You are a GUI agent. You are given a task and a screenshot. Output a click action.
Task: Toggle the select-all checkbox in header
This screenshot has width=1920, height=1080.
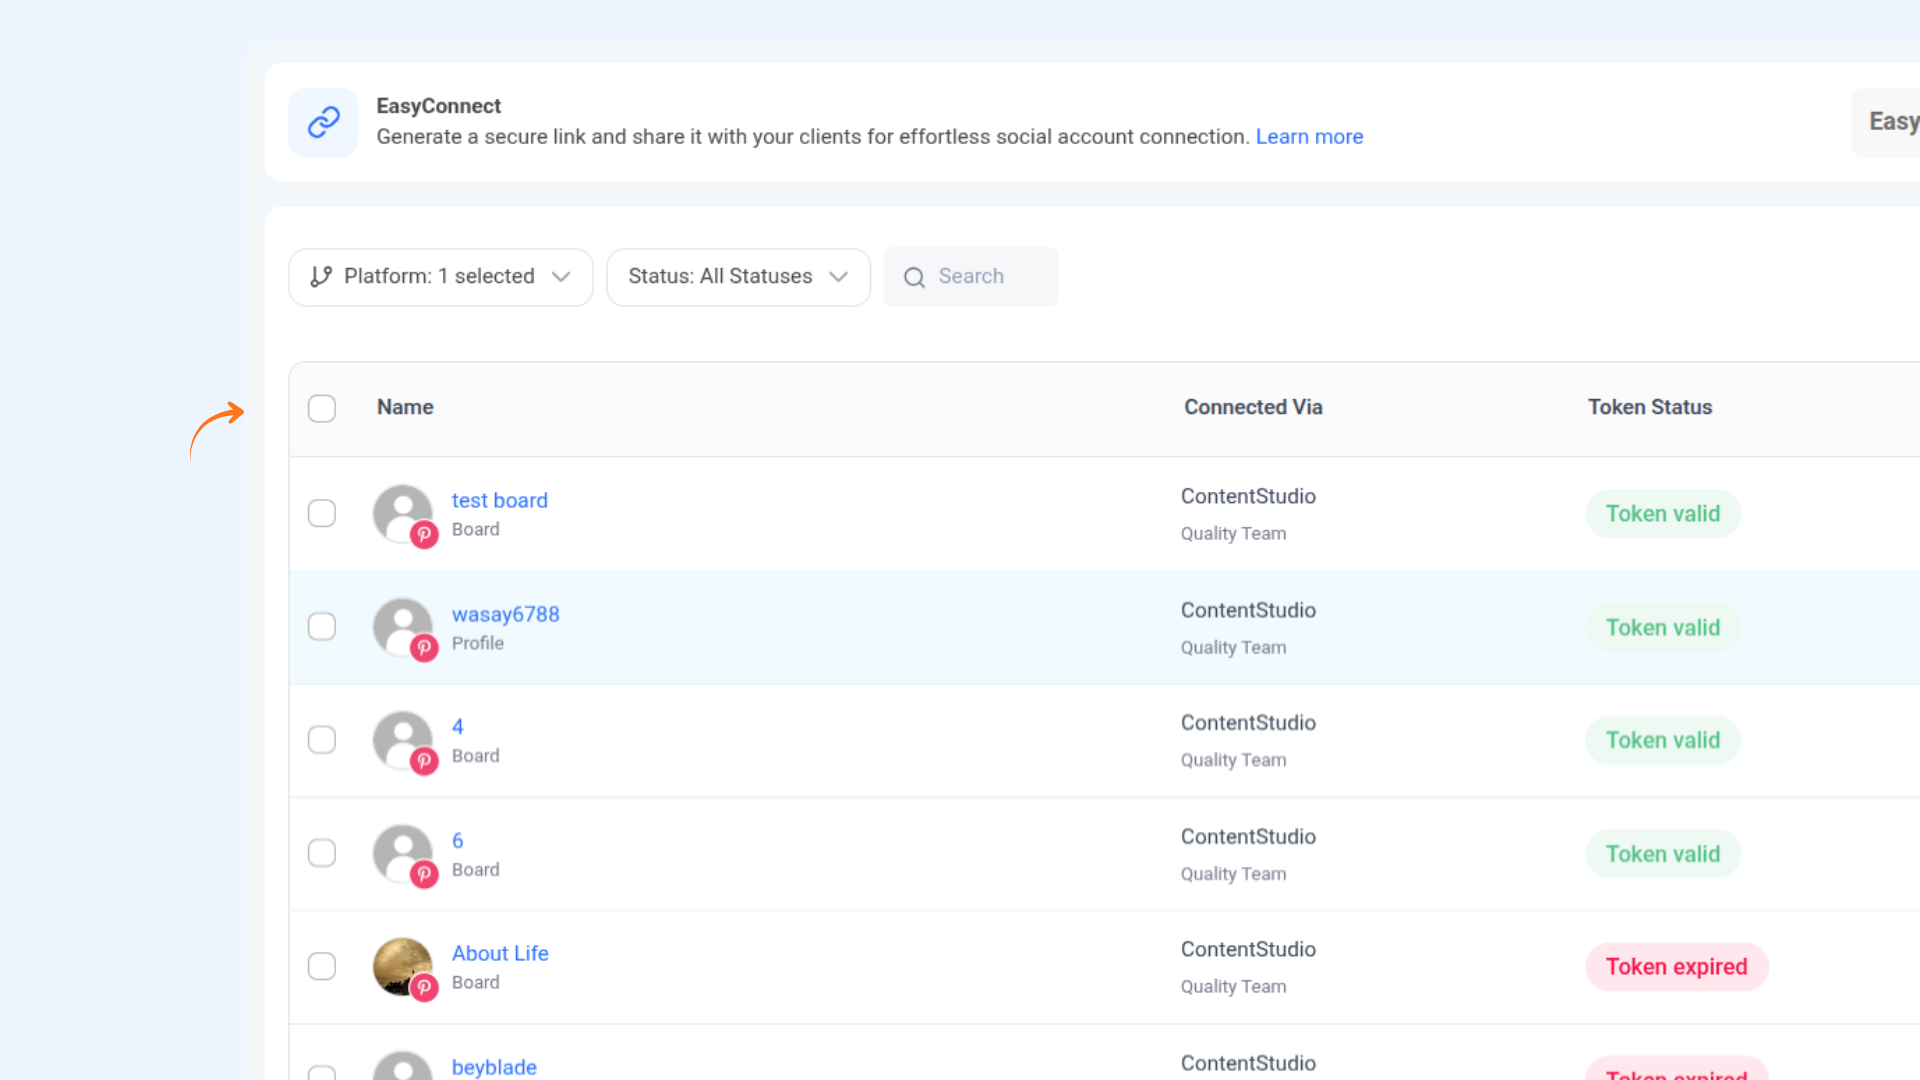point(322,408)
